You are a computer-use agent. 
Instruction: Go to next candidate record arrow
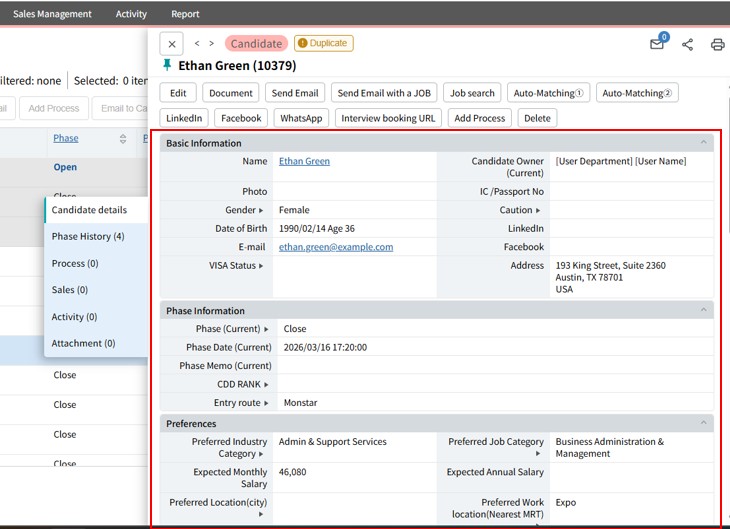point(211,44)
